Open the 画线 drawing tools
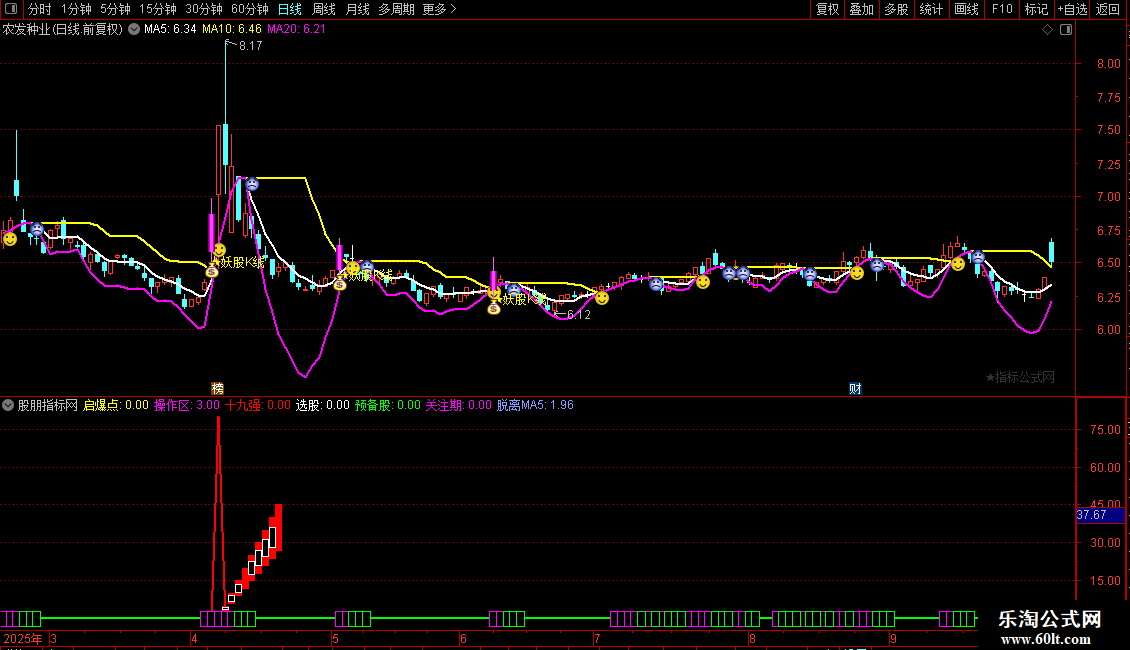 coord(966,9)
